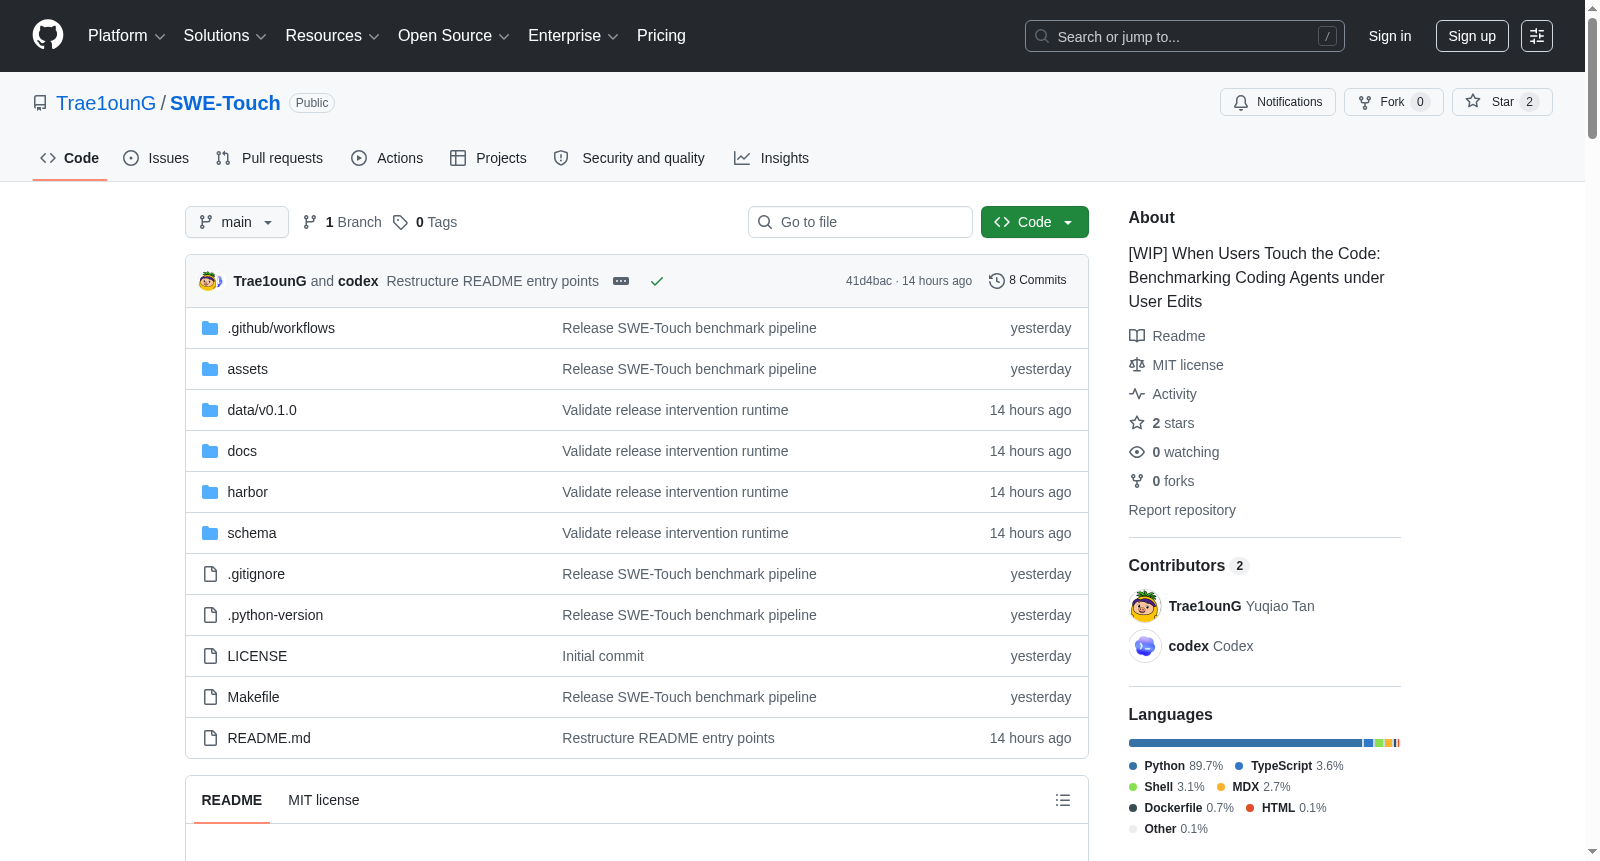Click Trae1ounG contributor avatar

point(1145,606)
